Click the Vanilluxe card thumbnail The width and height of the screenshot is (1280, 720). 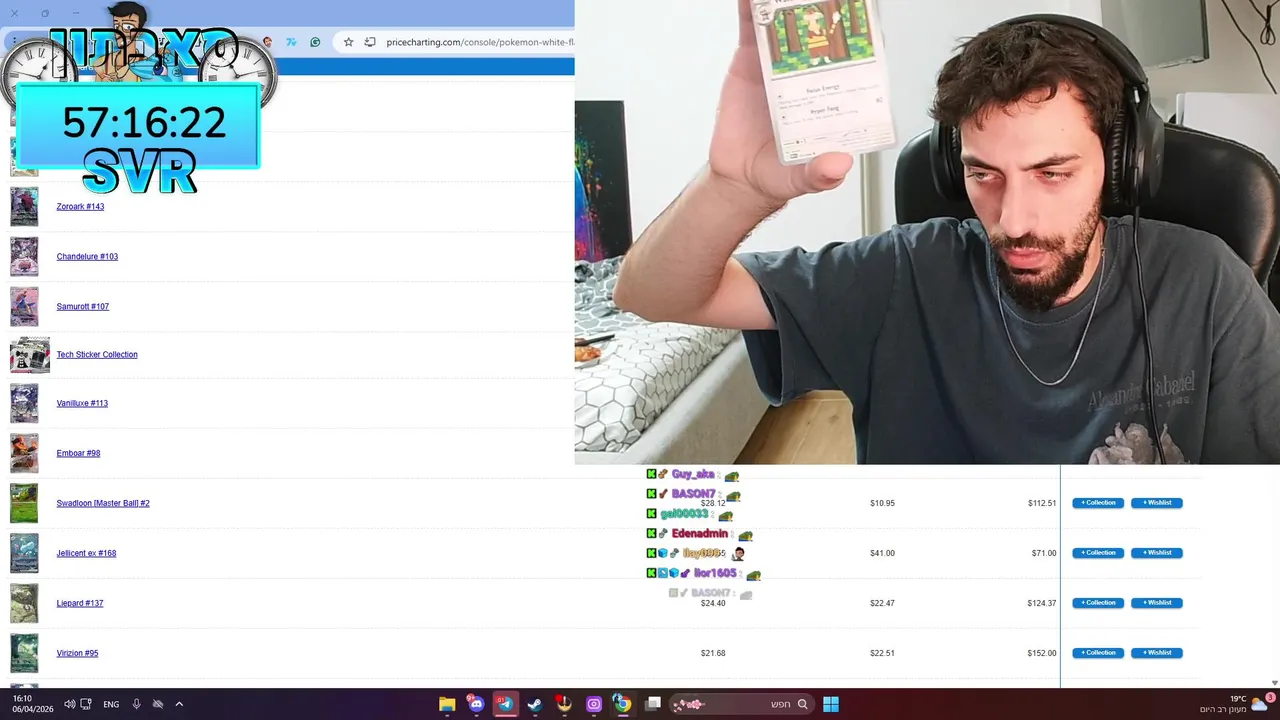pos(24,404)
